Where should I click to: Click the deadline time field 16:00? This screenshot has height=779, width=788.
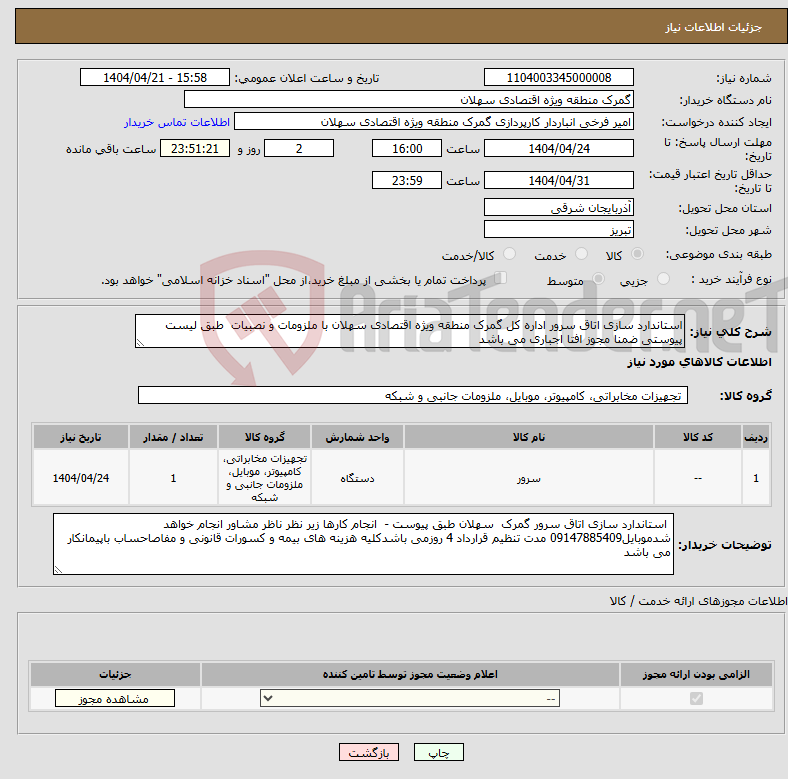[407, 148]
